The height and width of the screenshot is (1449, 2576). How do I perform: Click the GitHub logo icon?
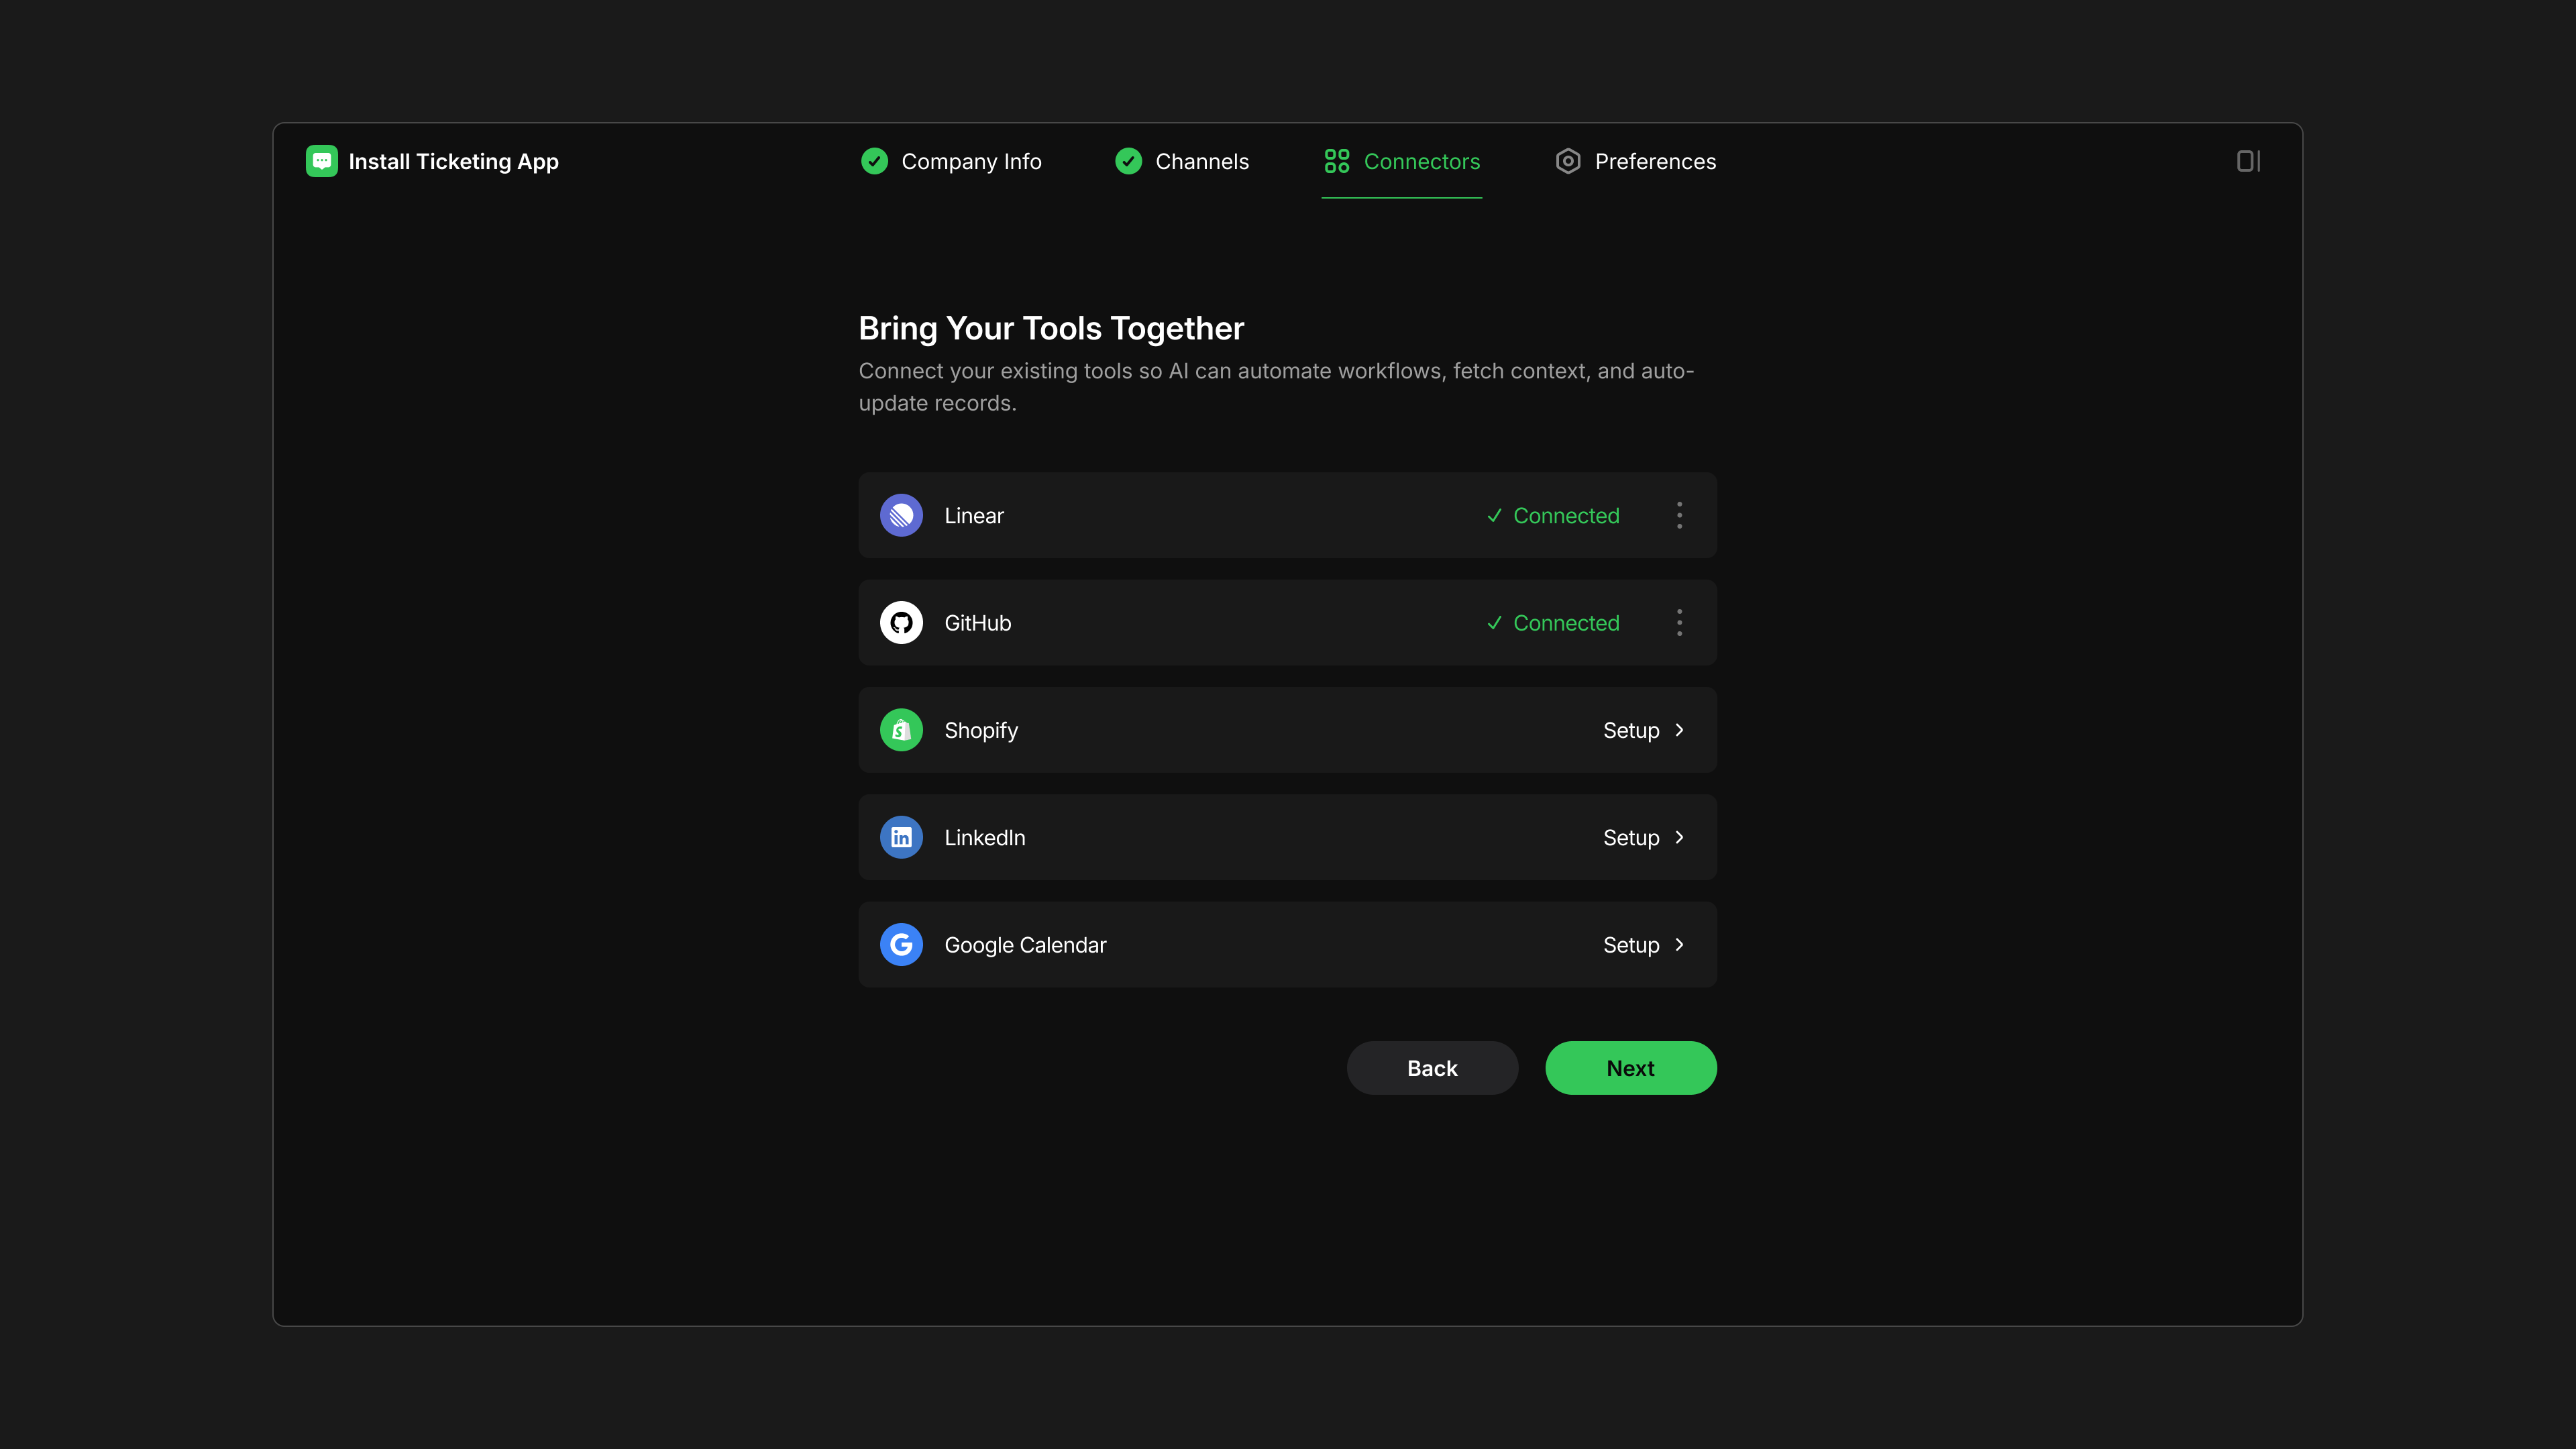(901, 622)
